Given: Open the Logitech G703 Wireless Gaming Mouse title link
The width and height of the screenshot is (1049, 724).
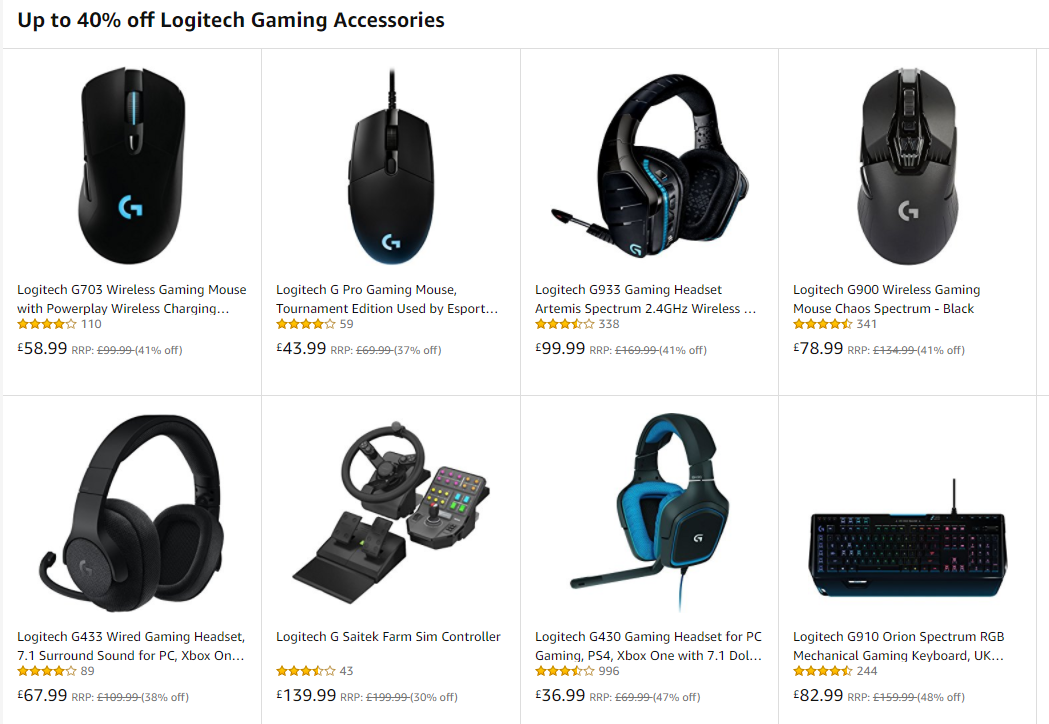Looking at the screenshot, I should [x=132, y=299].
